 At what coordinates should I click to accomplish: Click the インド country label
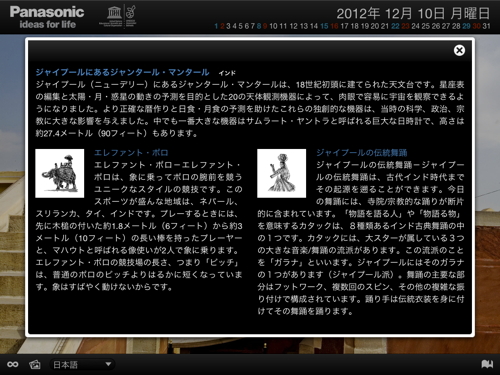coord(227,73)
